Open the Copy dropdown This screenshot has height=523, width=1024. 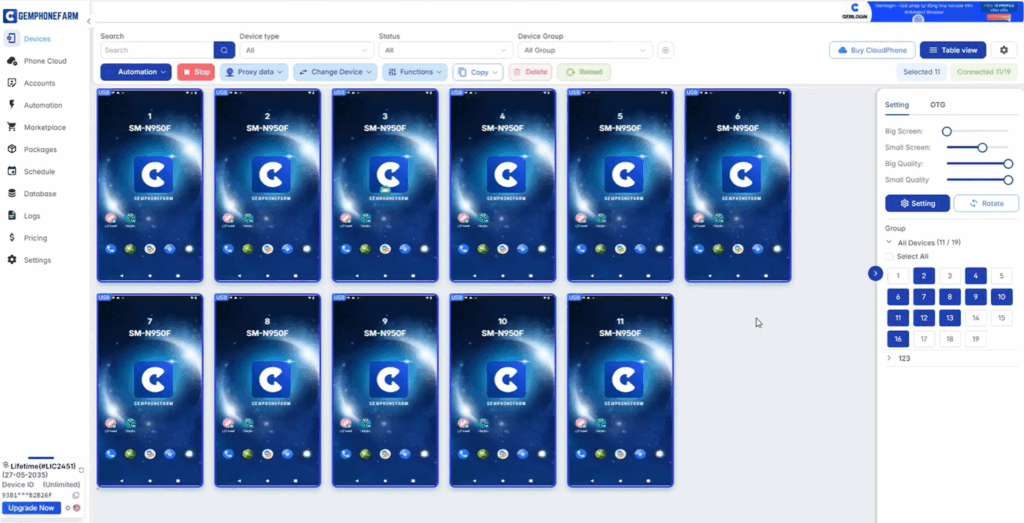[x=477, y=72]
